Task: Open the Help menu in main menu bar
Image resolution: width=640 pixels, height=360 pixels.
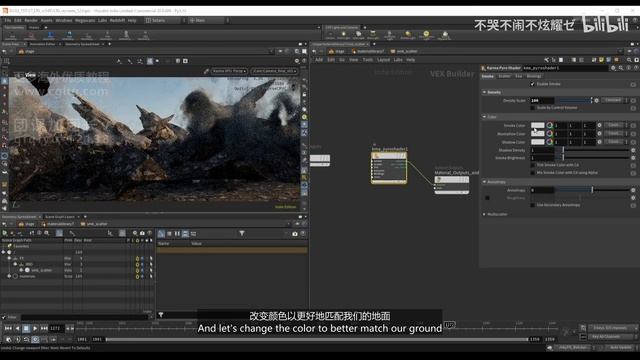Action: pos(132,20)
